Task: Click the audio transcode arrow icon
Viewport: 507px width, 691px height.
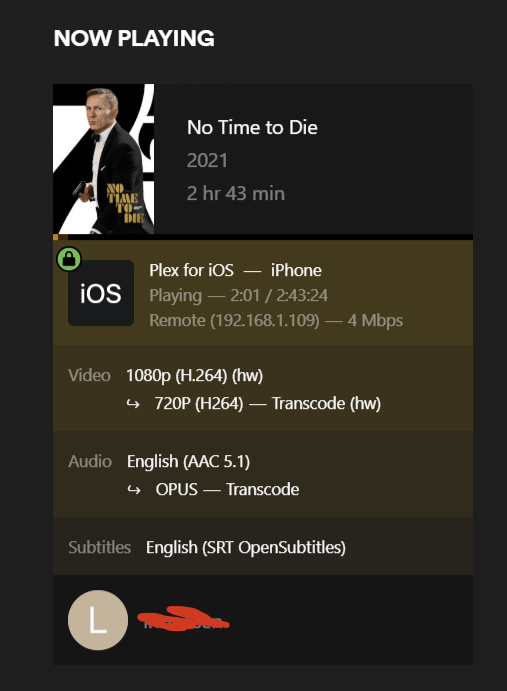Action: (x=134, y=490)
